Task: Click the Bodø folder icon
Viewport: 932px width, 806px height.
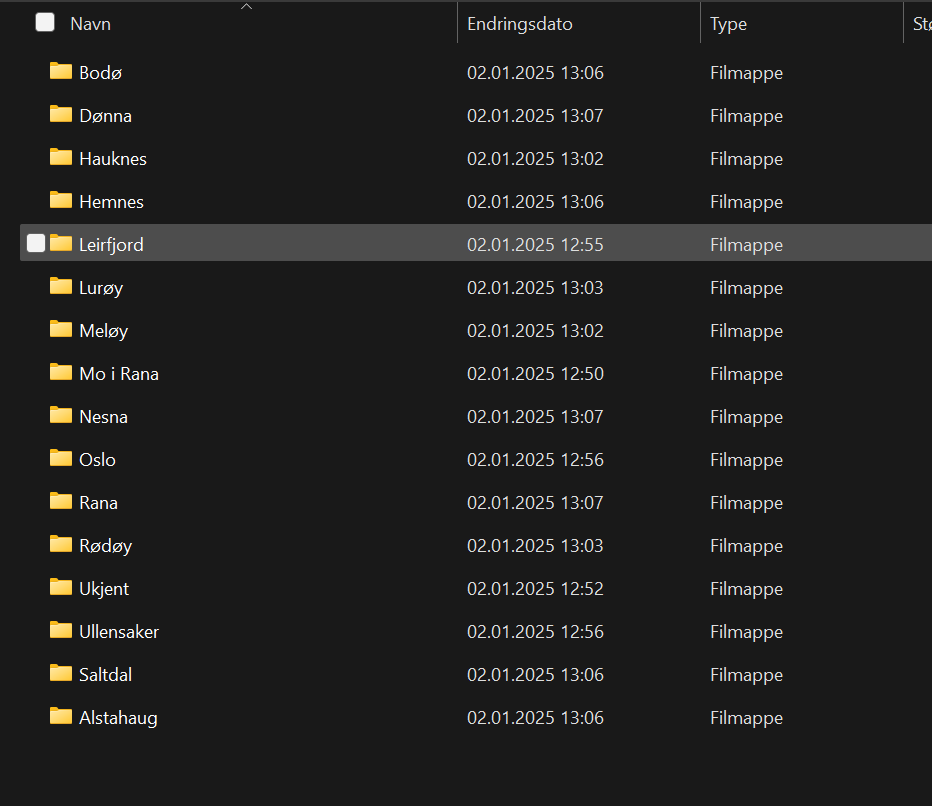Action: [x=61, y=71]
